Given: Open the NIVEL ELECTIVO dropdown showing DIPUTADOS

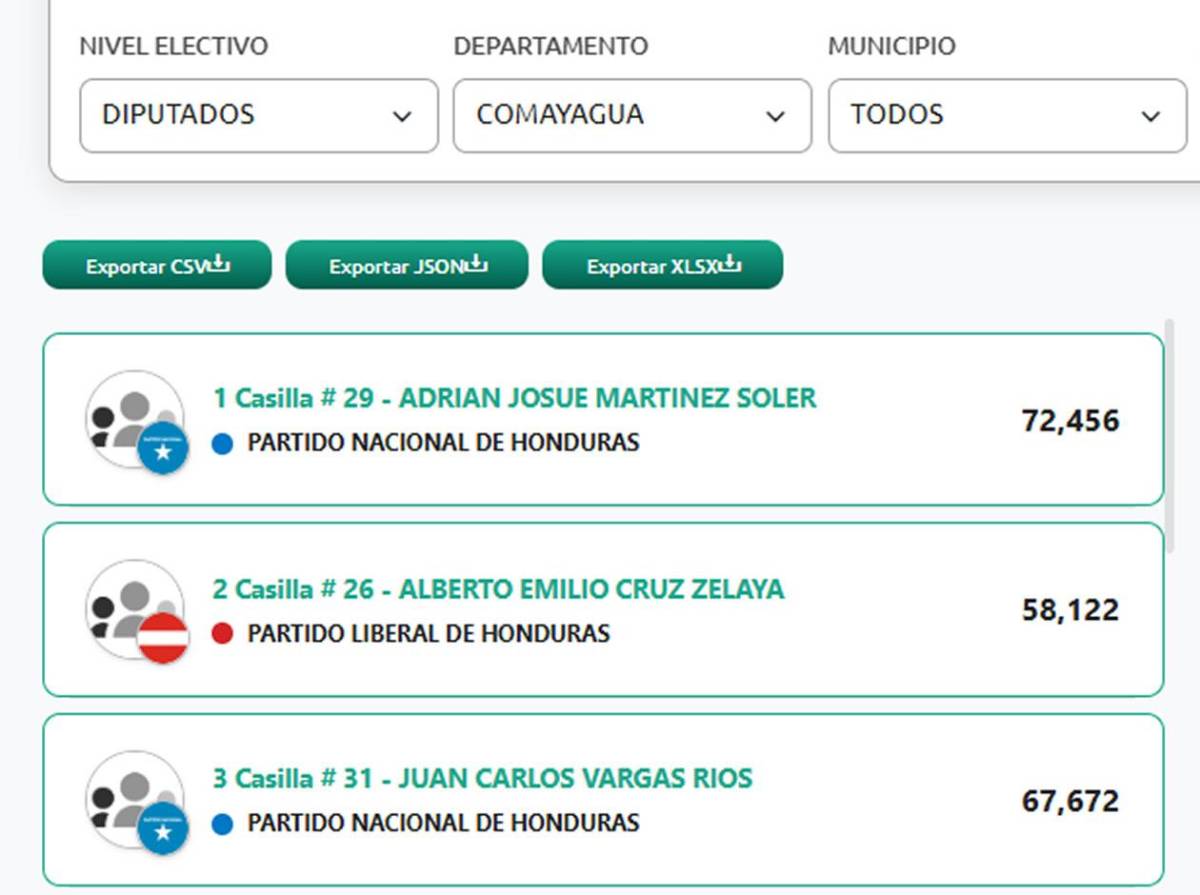Looking at the screenshot, I should click(x=257, y=115).
